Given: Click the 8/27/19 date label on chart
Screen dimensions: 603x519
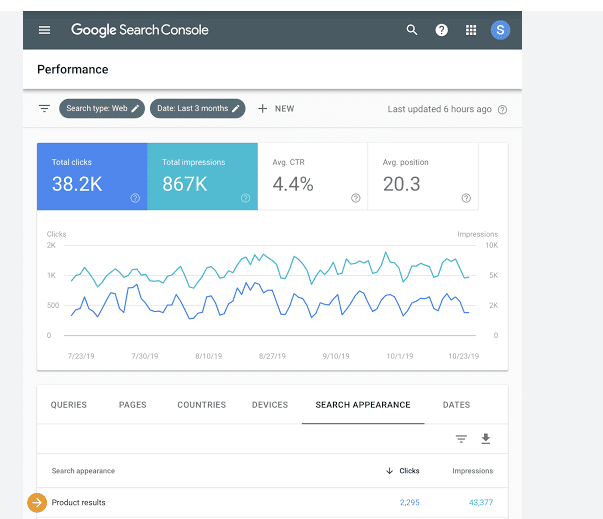Looking at the screenshot, I should [272, 356].
